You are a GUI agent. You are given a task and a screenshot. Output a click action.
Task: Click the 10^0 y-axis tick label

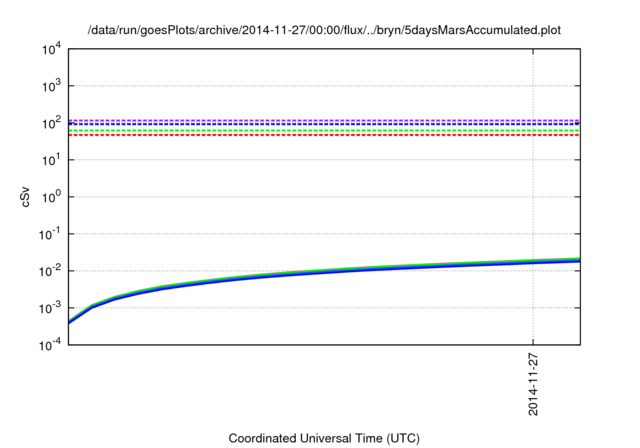tap(51, 197)
